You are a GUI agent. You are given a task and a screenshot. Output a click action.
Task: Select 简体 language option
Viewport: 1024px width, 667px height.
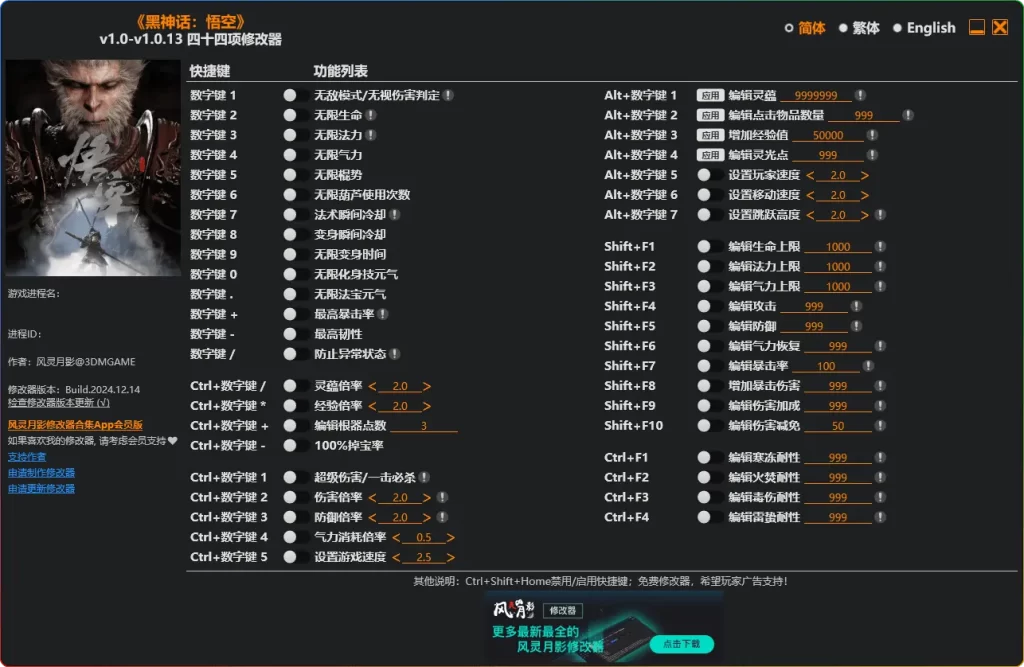click(805, 28)
